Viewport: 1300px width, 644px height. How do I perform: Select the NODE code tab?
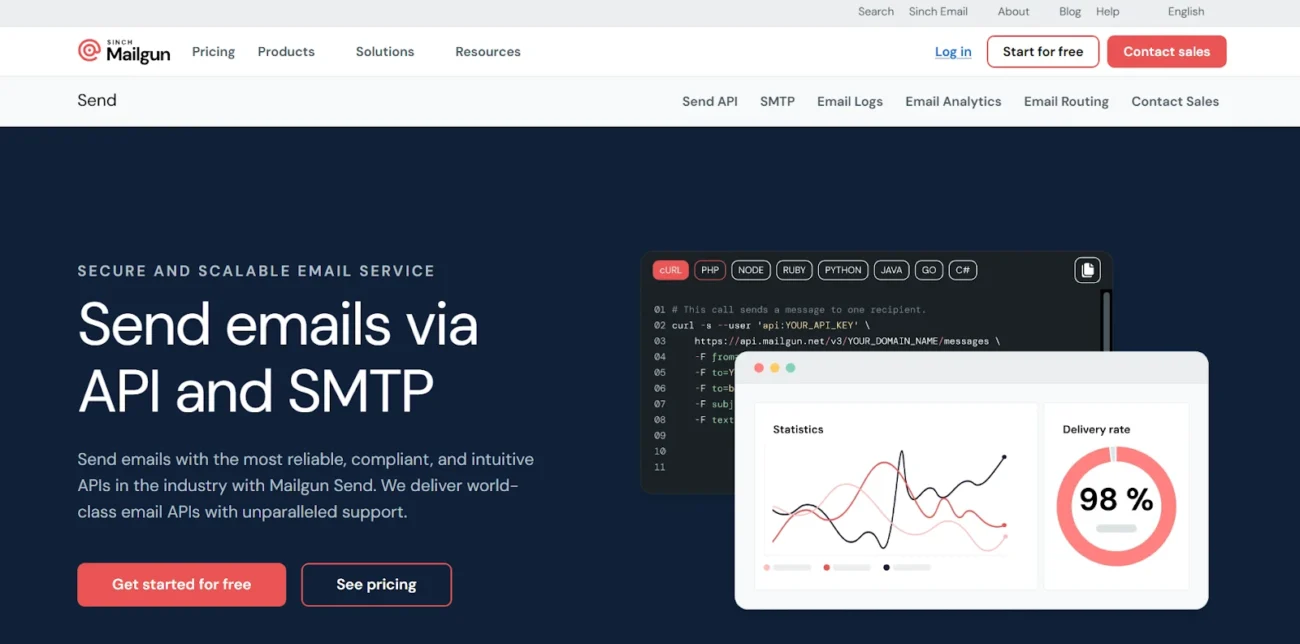(751, 270)
